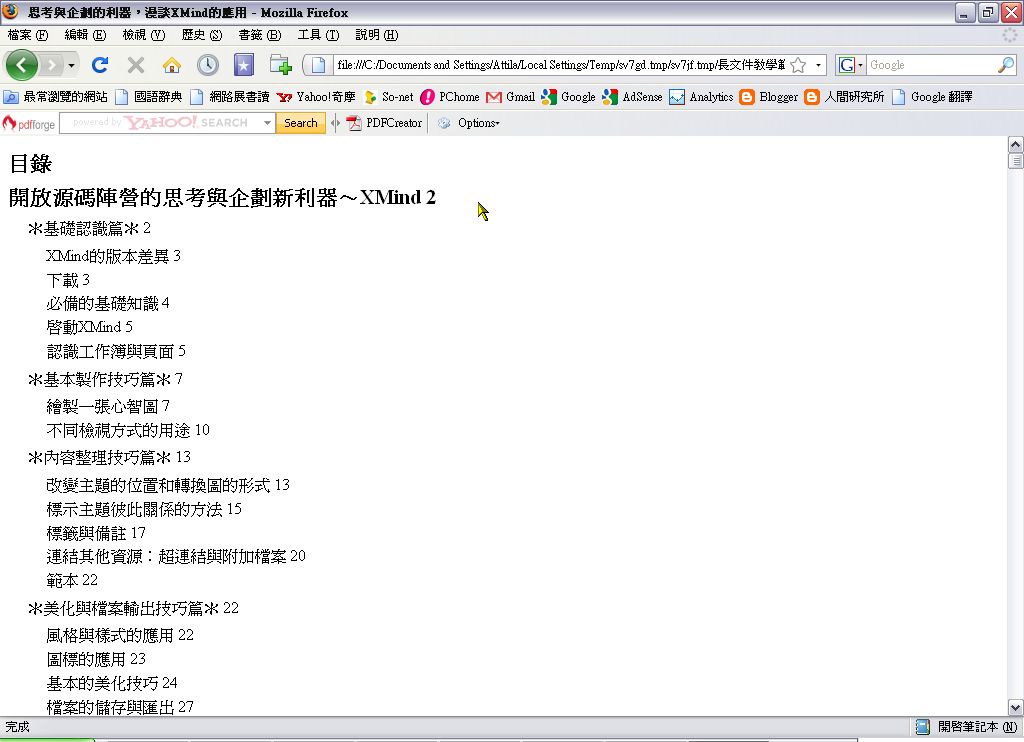
Task: Click the PDFCreator toolbar button
Action: point(385,123)
